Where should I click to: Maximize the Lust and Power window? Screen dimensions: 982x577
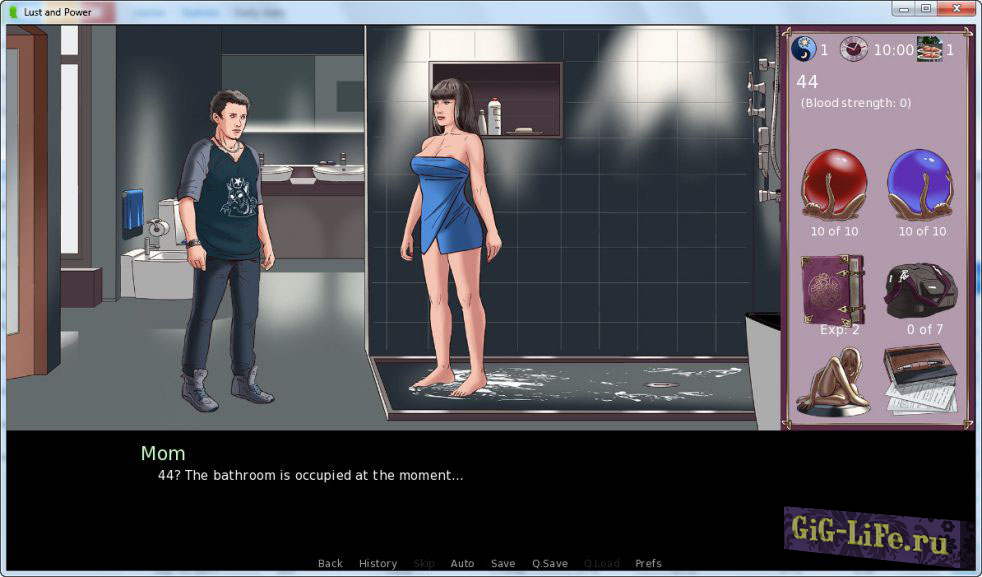point(926,9)
